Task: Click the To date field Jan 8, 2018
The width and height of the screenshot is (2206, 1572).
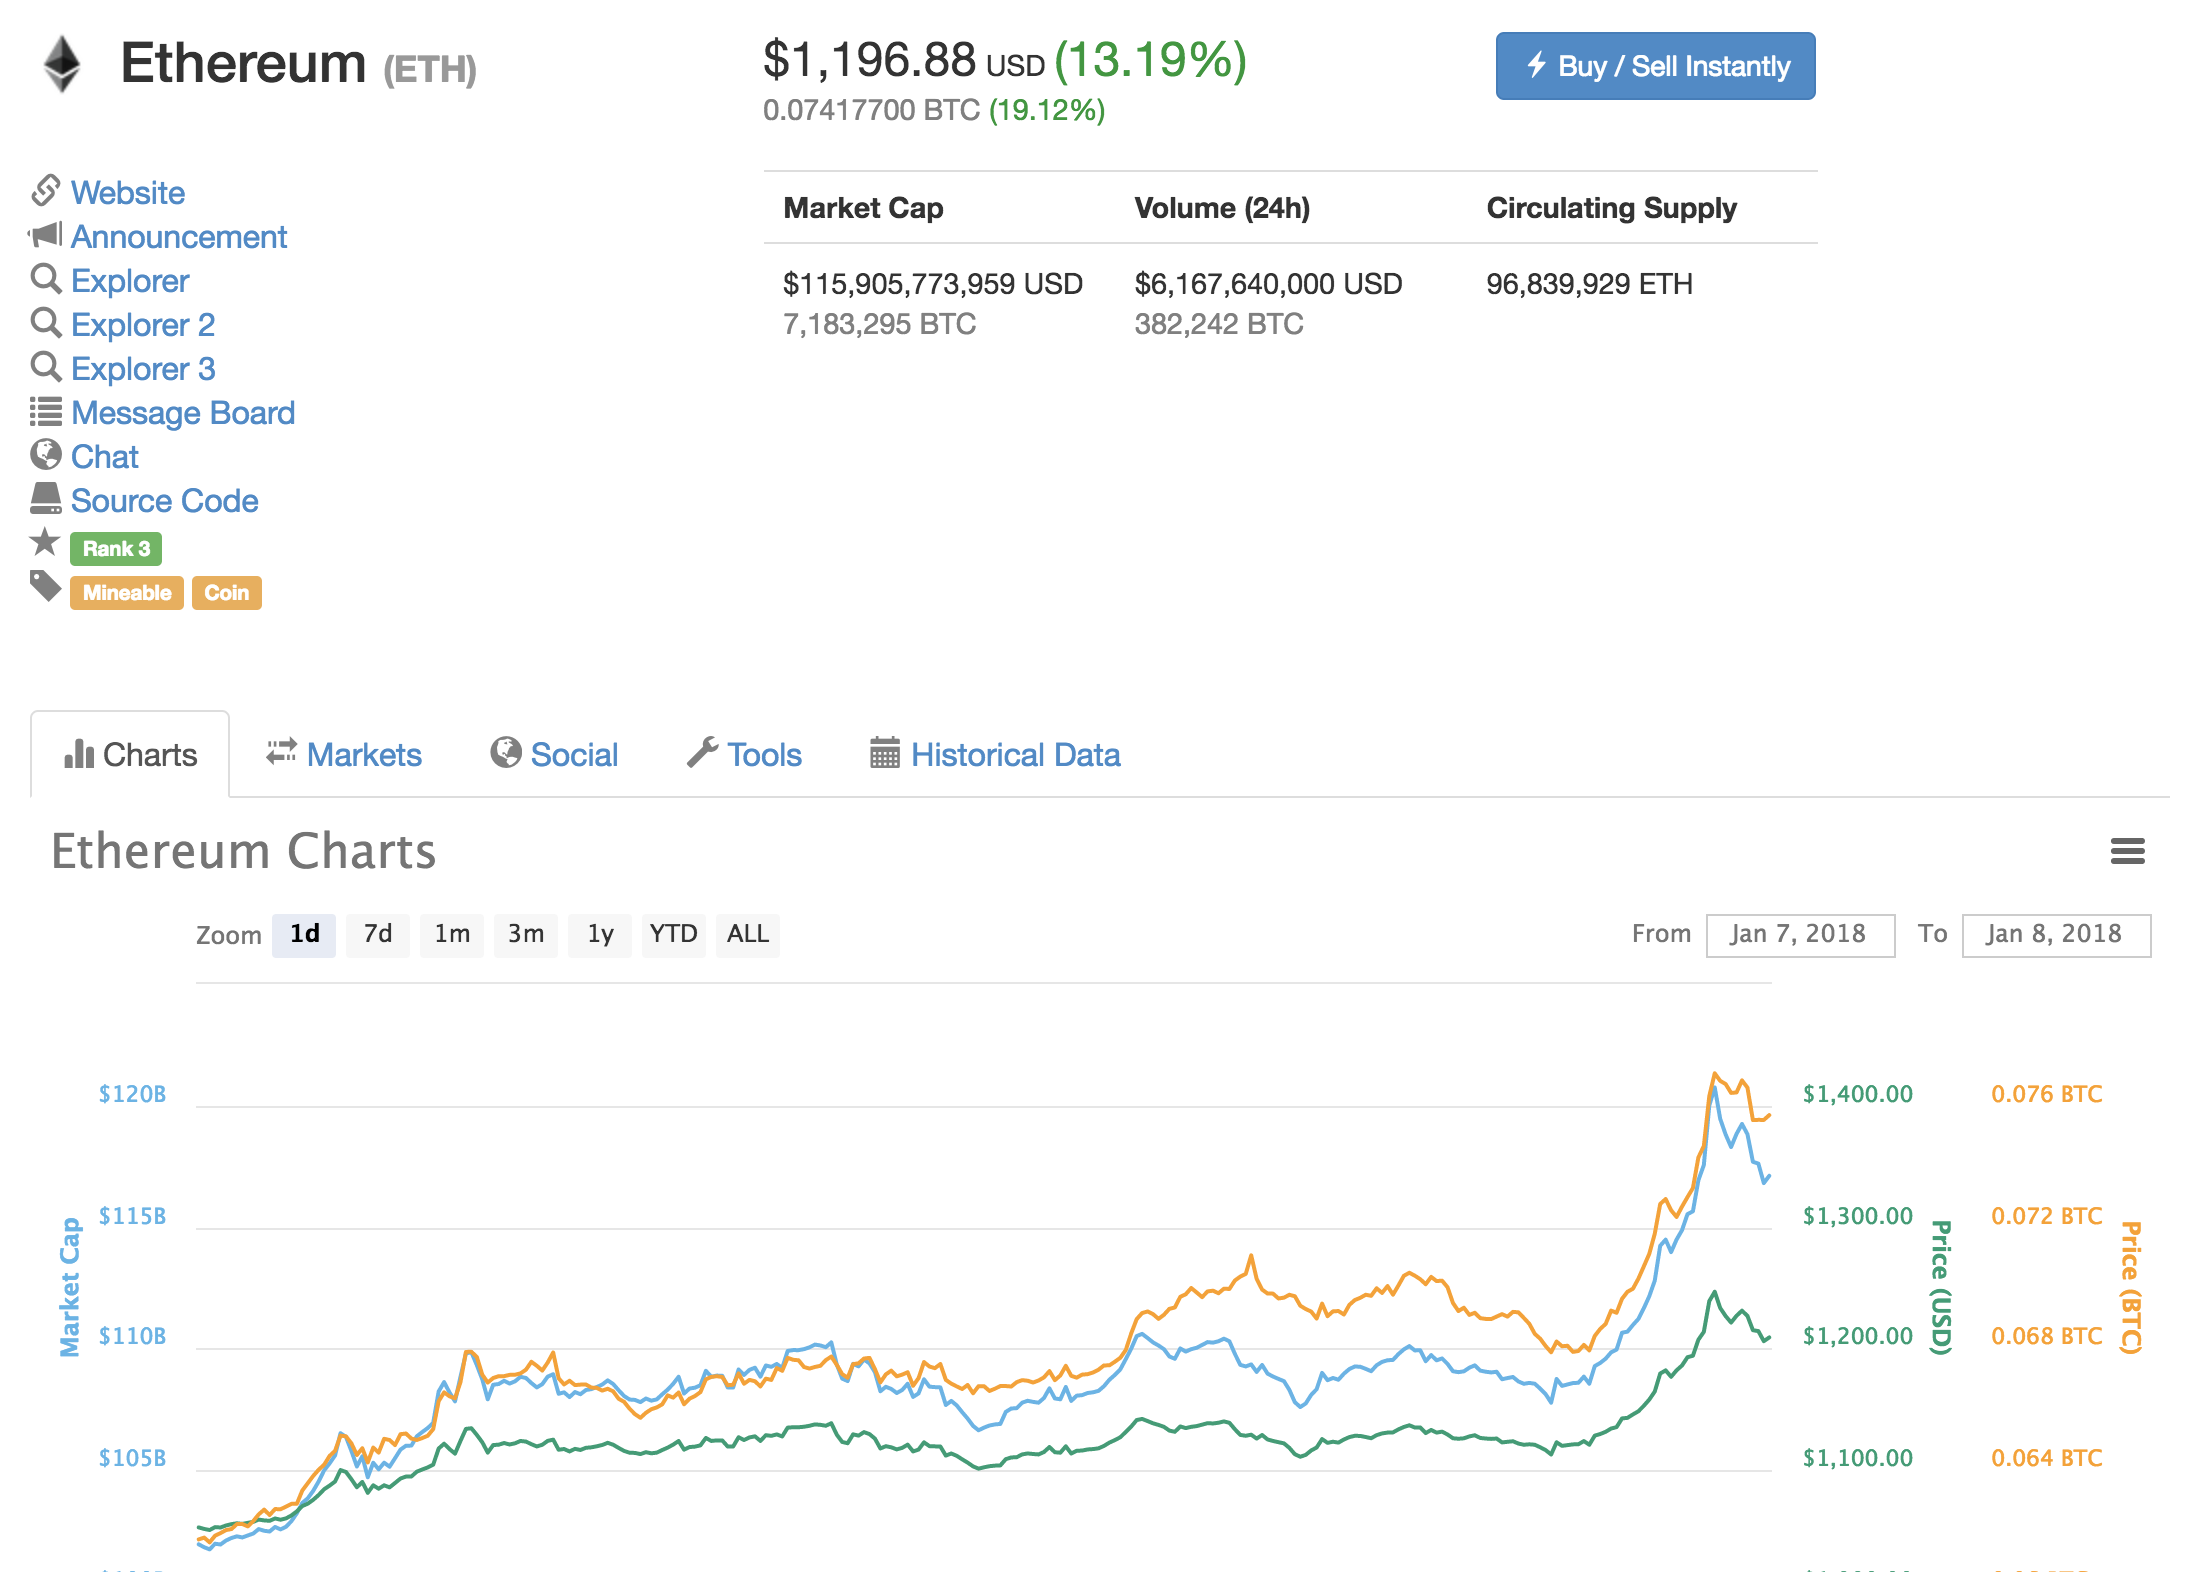Action: pyautogui.click(x=2056, y=935)
